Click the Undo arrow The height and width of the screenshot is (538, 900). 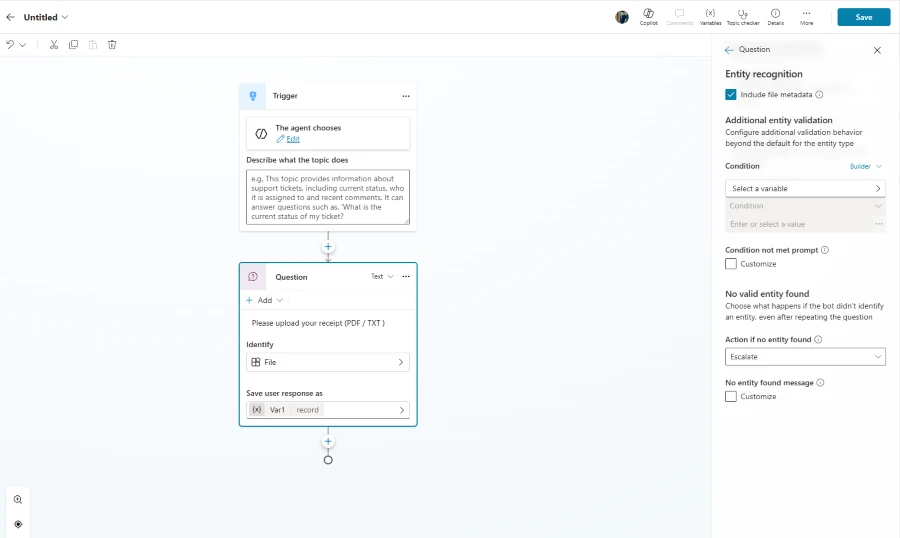coord(10,45)
